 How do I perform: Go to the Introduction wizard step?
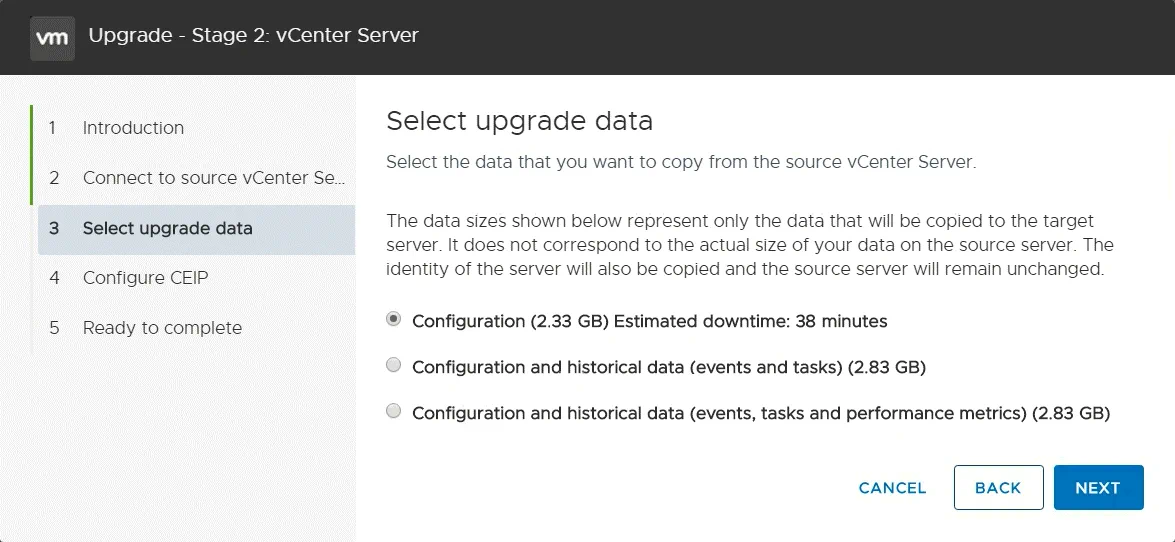coord(133,128)
